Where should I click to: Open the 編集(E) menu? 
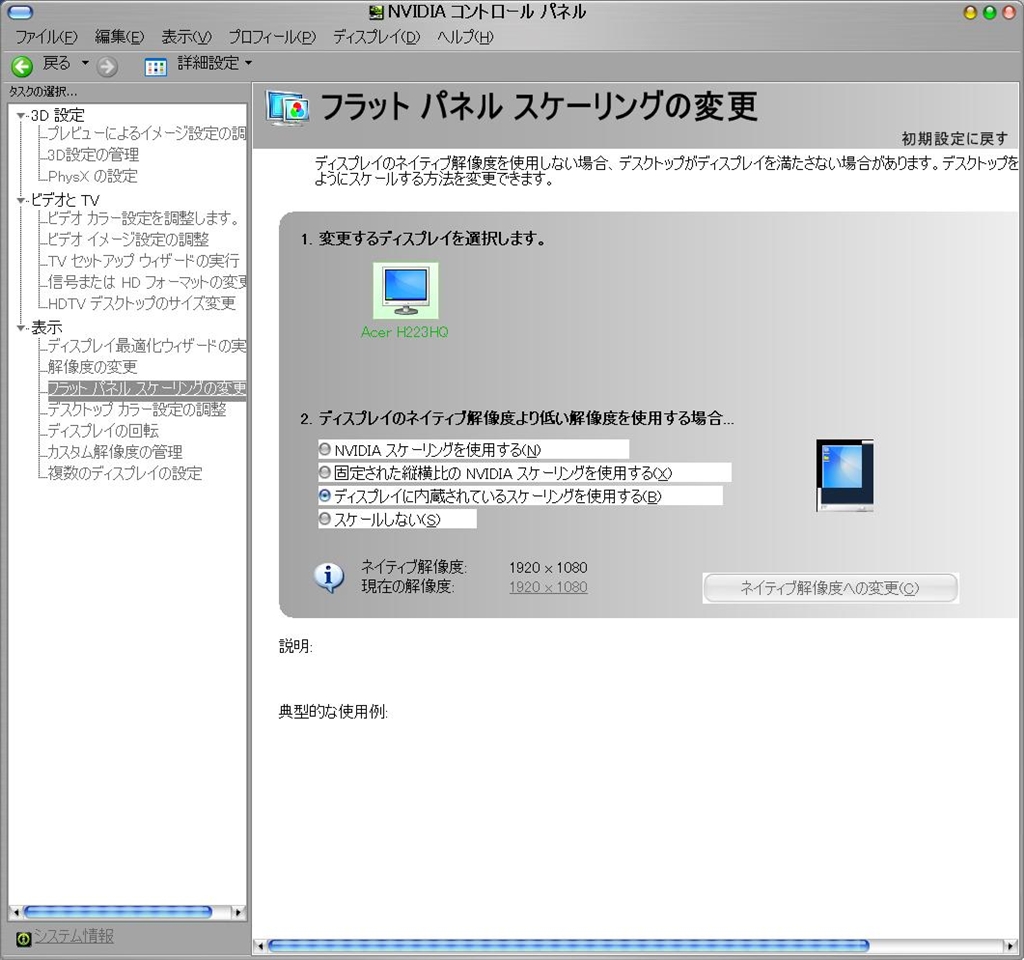[119, 37]
